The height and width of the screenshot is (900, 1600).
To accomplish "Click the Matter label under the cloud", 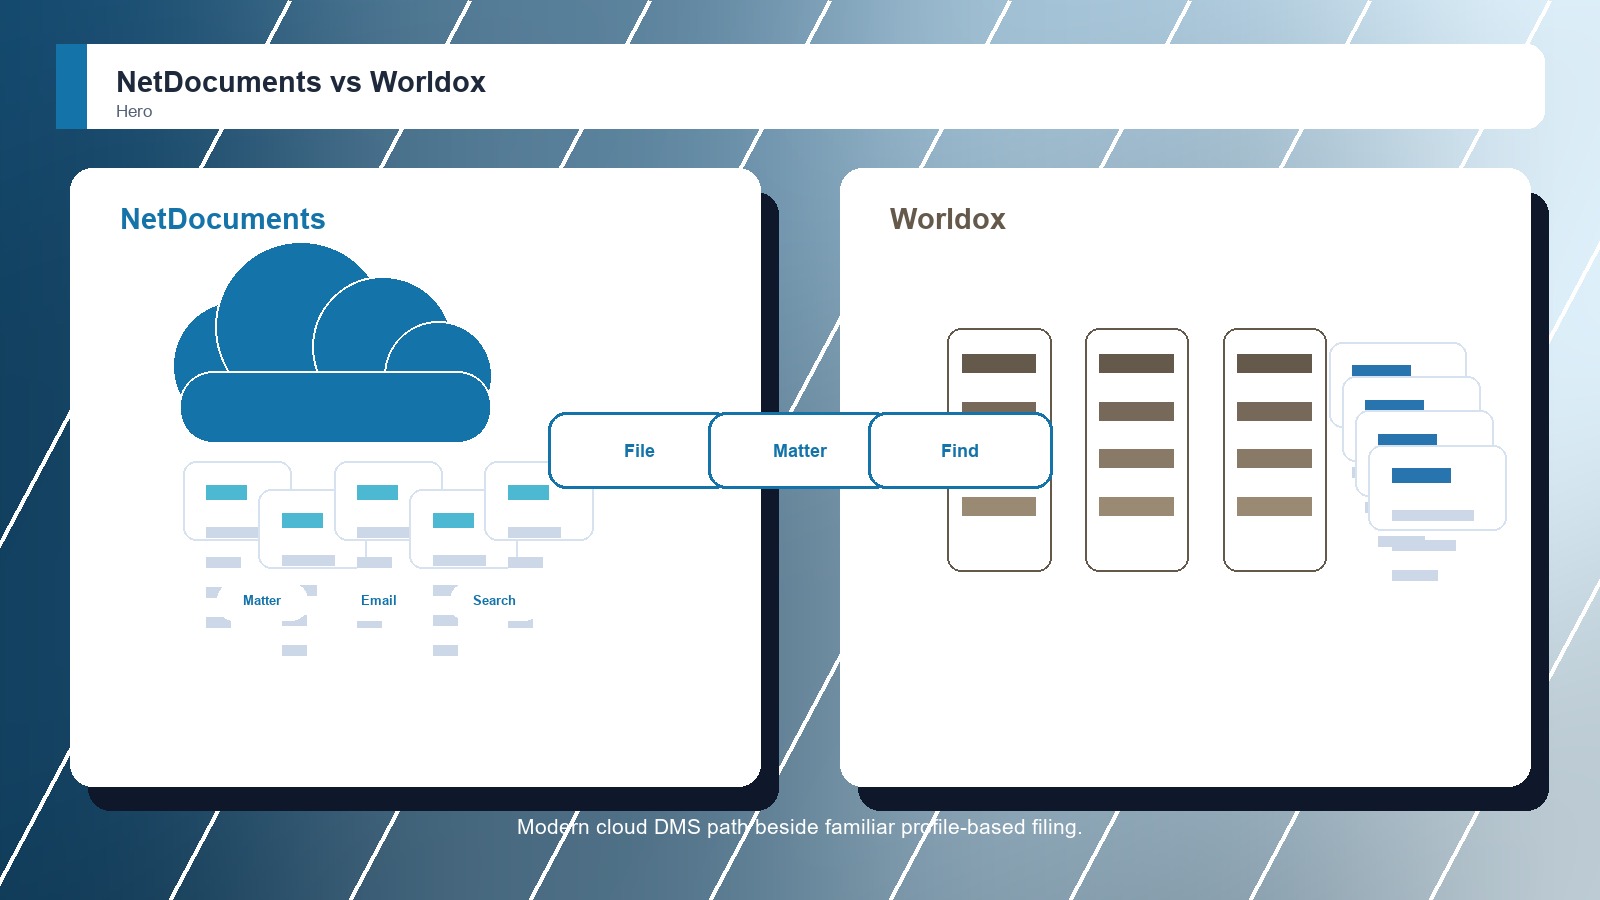I will (262, 600).
